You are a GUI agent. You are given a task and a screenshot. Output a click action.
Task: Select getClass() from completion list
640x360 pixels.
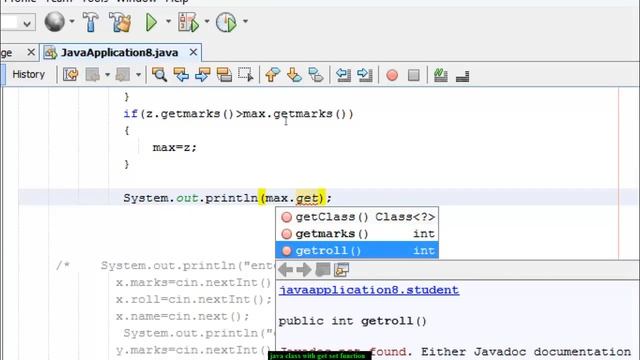(x=357, y=217)
